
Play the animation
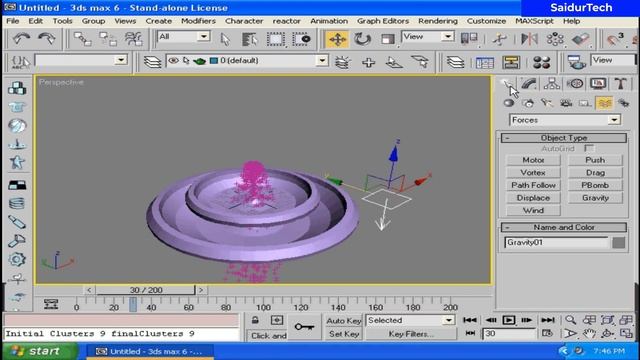[x=509, y=320]
